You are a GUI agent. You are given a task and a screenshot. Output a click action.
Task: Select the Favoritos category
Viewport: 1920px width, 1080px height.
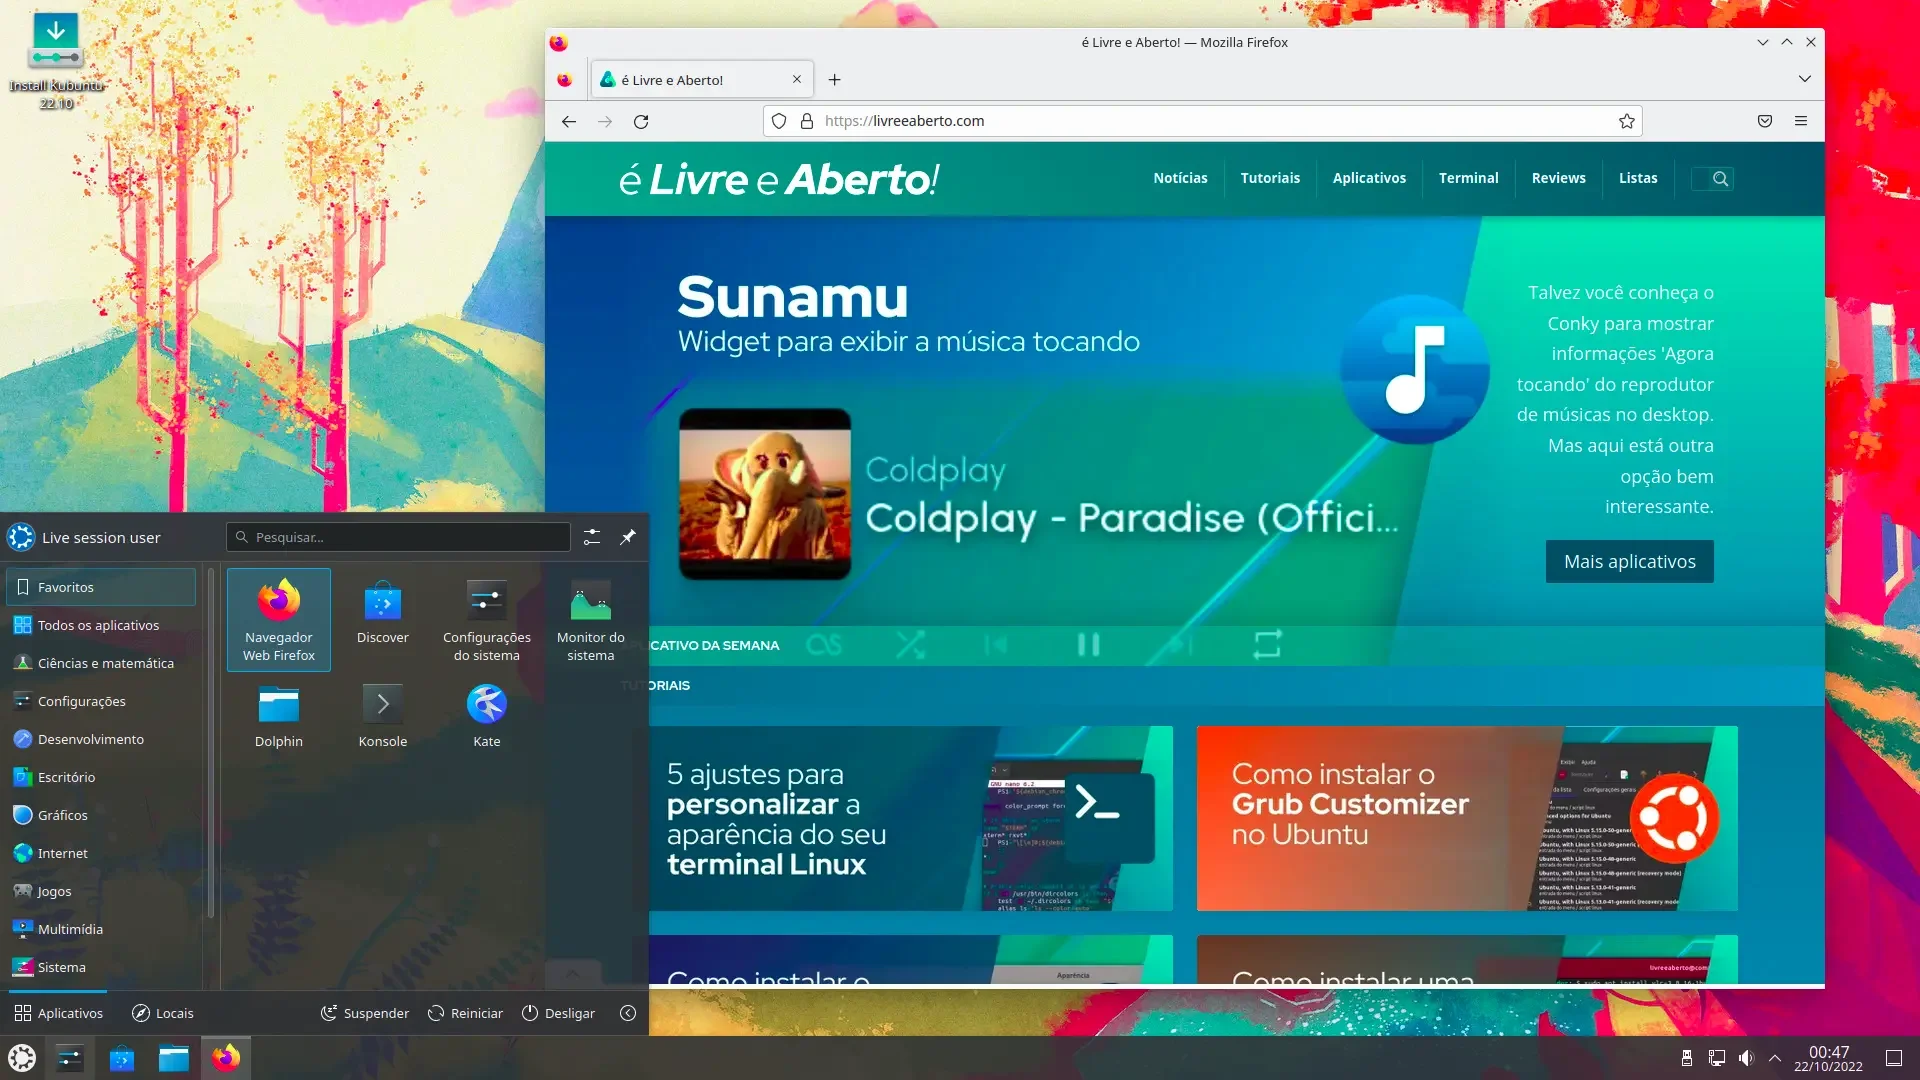pos(101,587)
